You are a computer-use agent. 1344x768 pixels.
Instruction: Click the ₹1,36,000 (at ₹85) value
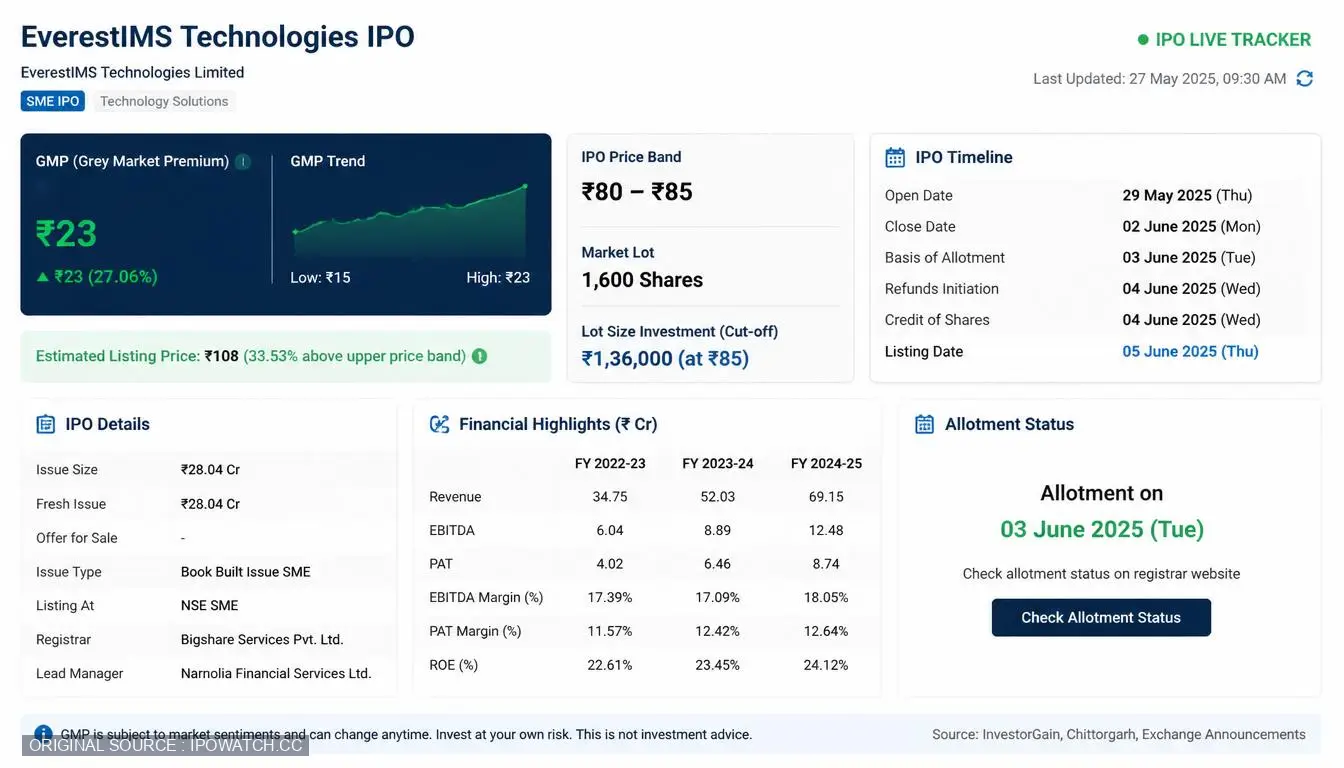click(x=665, y=358)
